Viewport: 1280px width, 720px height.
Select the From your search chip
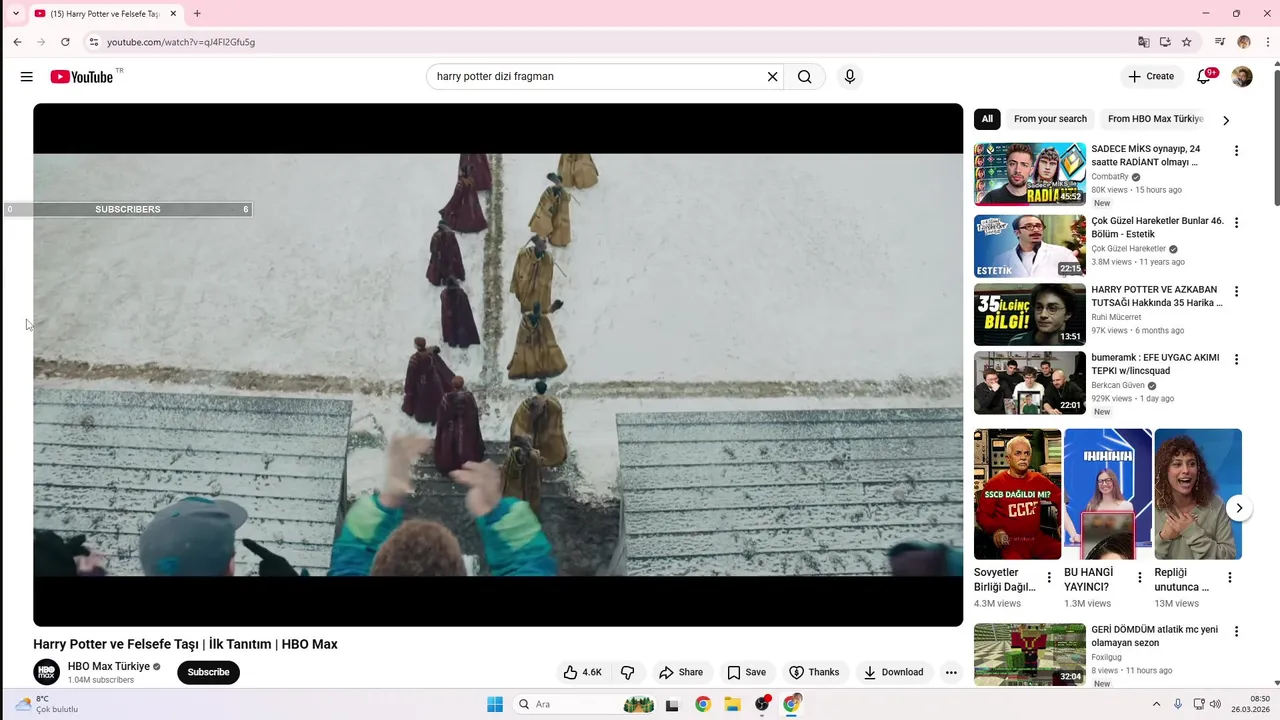(1050, 119)
